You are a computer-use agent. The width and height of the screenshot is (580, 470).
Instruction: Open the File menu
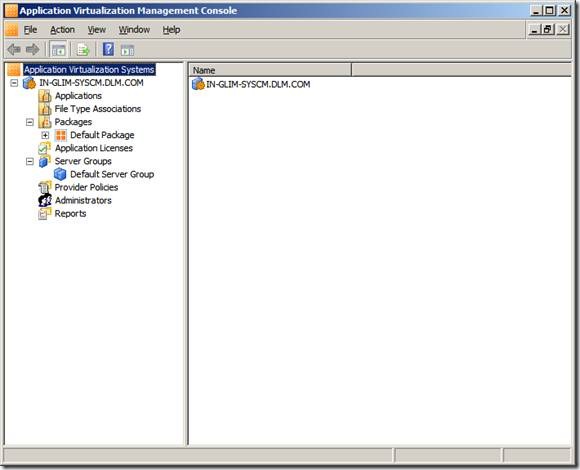[x=30, y=30]
